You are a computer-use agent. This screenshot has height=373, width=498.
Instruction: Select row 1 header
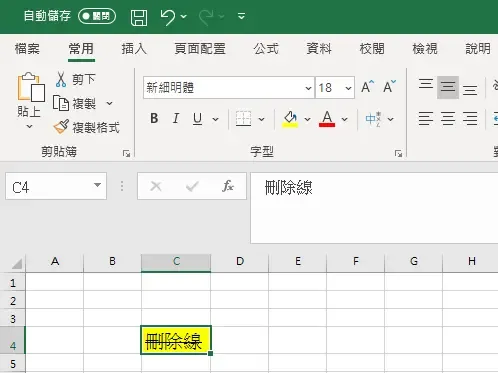click(13, 283)
